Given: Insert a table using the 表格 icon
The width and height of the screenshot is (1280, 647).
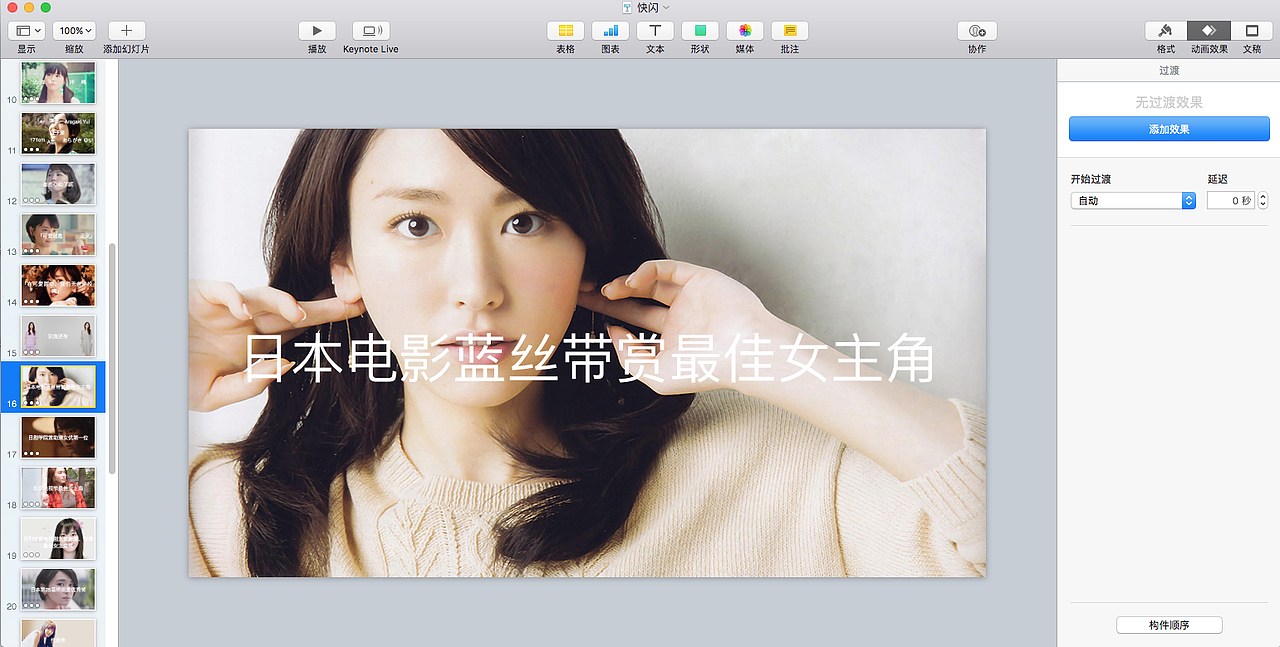Looking at the screenshot, I should [x=565, y=31].
